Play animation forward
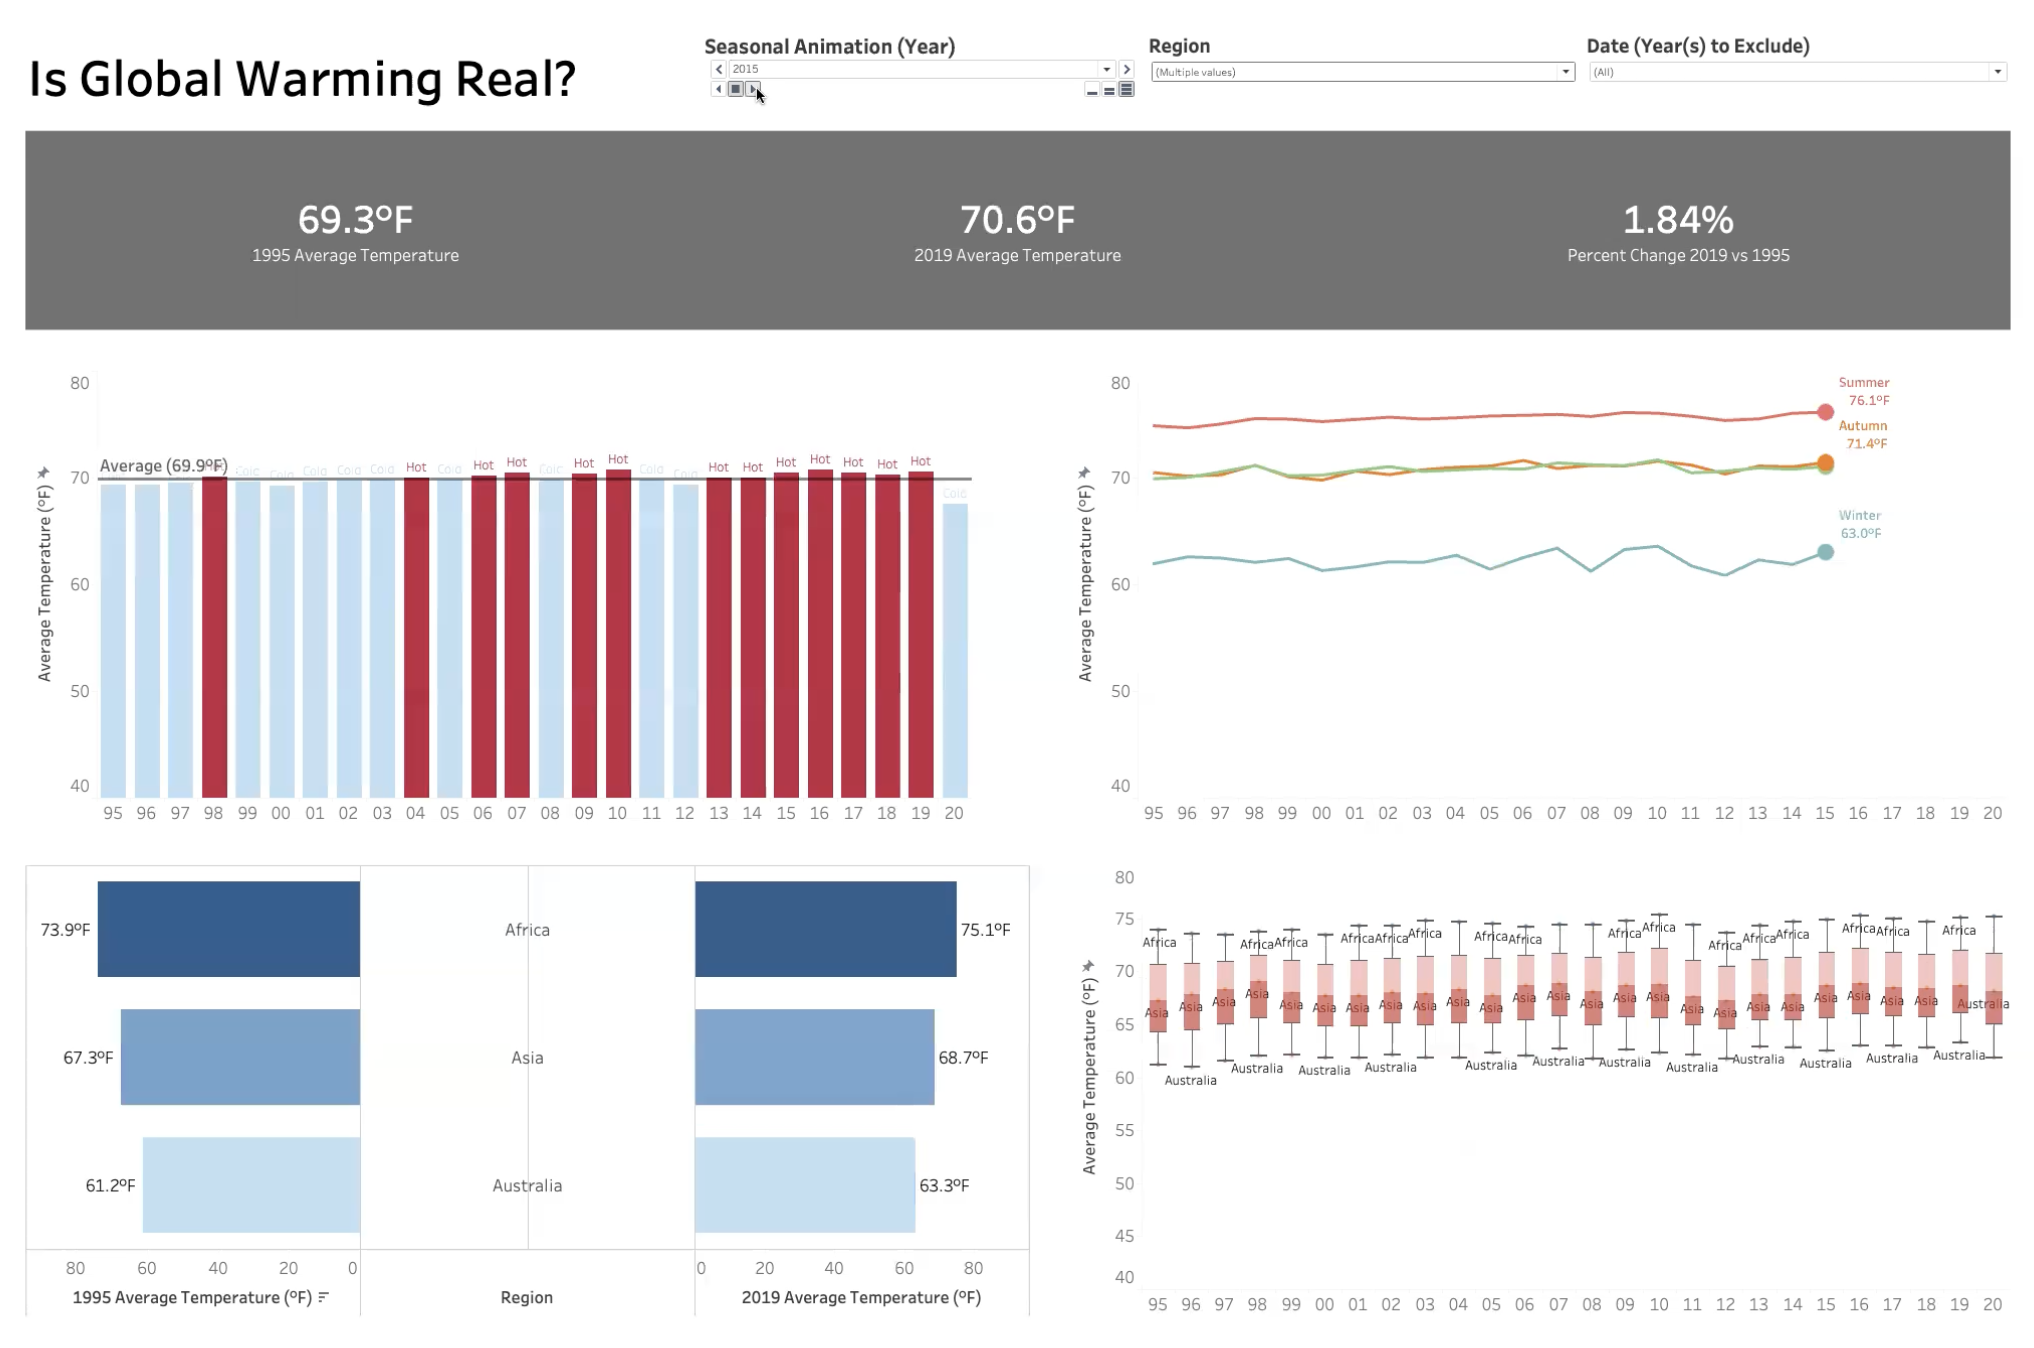Viewport: 2034px width, 1348px height. point(753,90)
